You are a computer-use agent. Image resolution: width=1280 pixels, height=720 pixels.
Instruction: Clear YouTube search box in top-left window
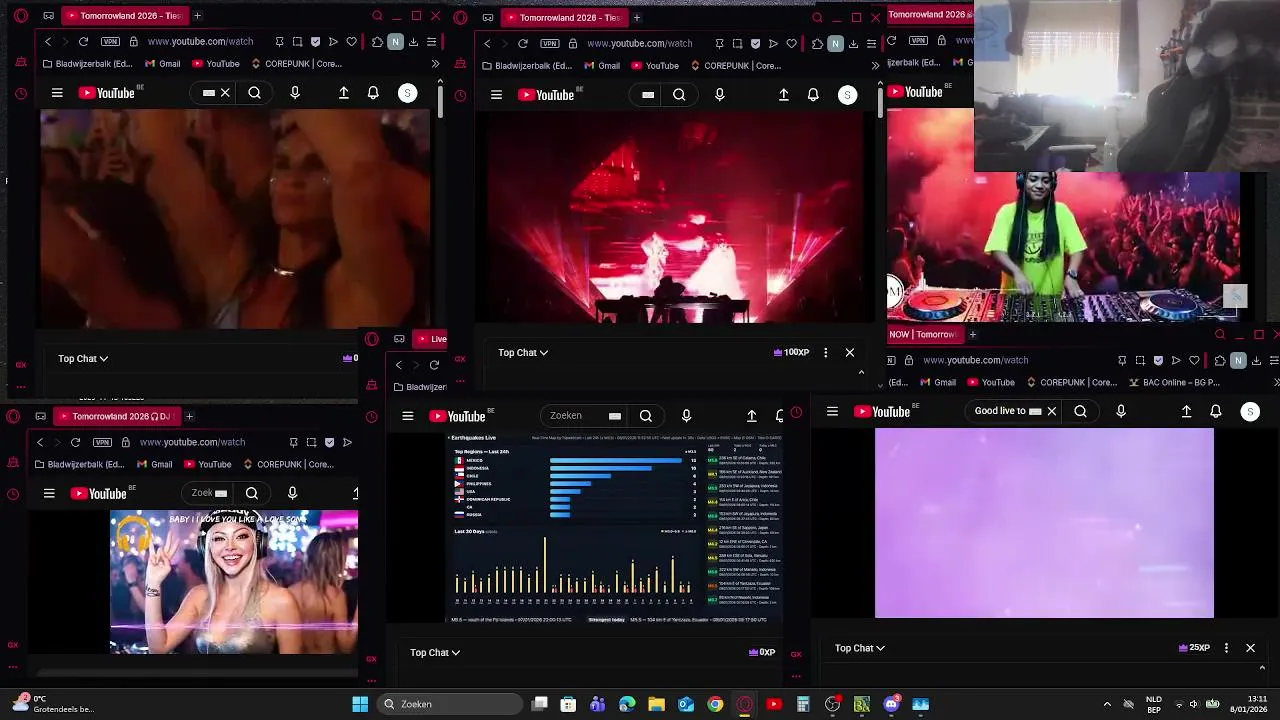coord(225,93)
